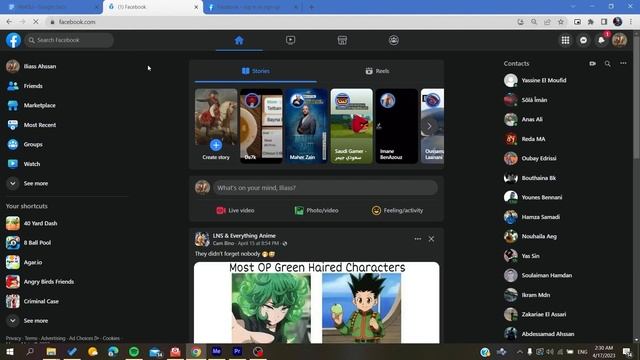
Task: Open Adobe Media Encoder from taskbar
Action: (216, 351)
